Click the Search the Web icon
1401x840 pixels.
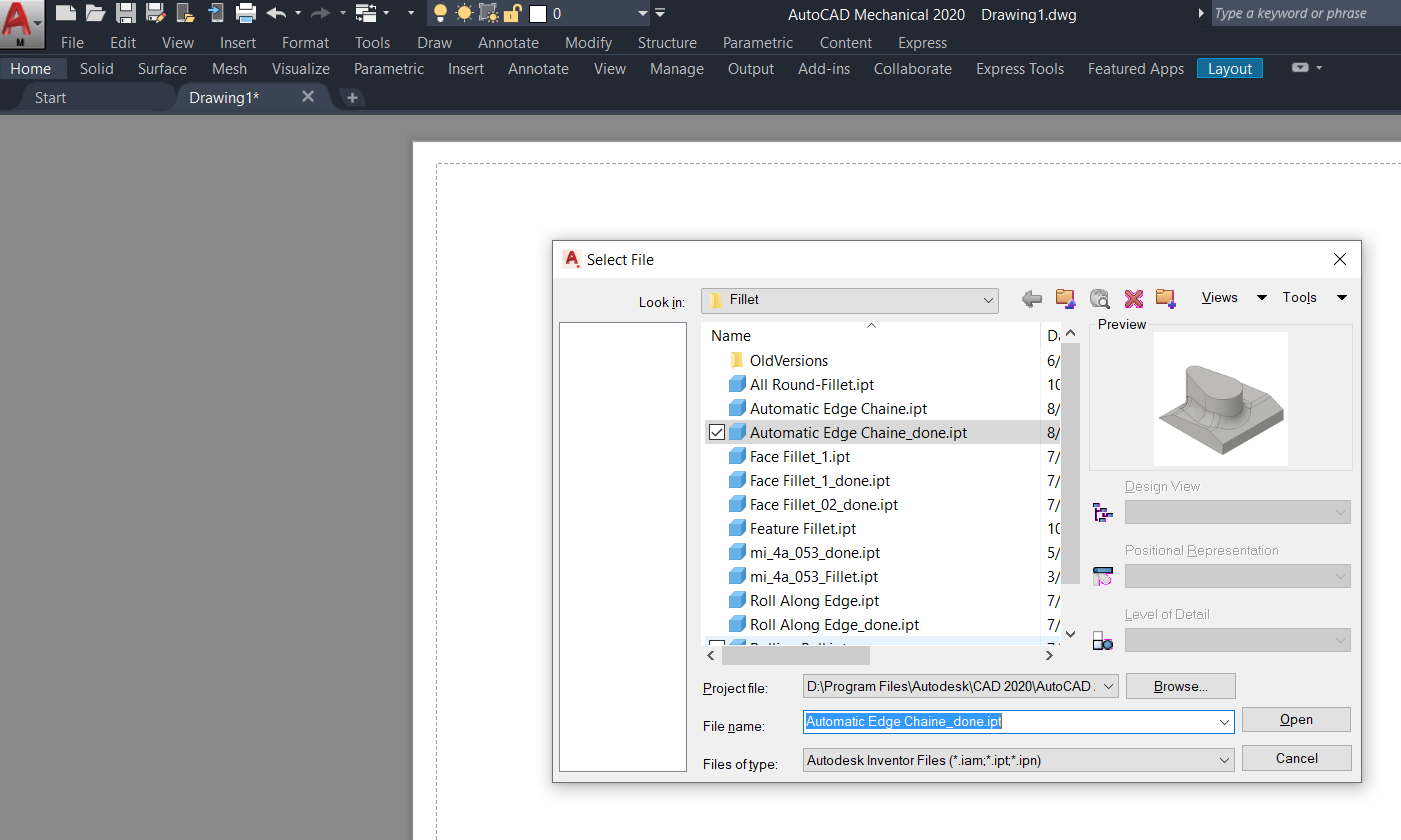click(1099, 299)
